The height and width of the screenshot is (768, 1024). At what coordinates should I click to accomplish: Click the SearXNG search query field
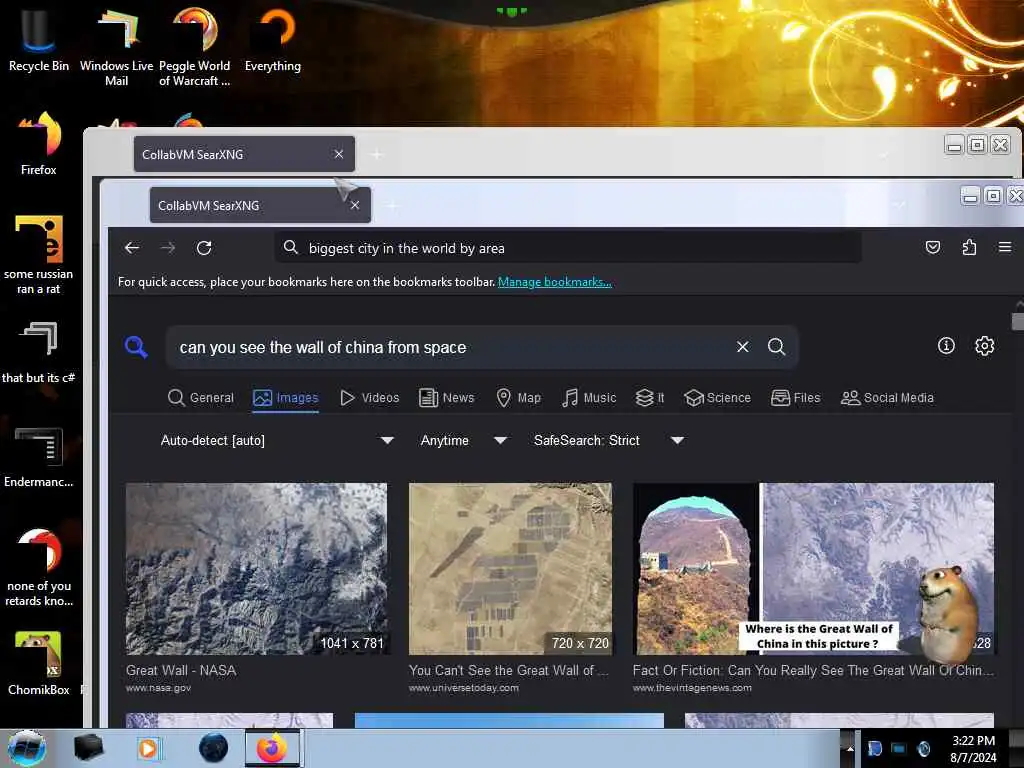tap(451, 347)
